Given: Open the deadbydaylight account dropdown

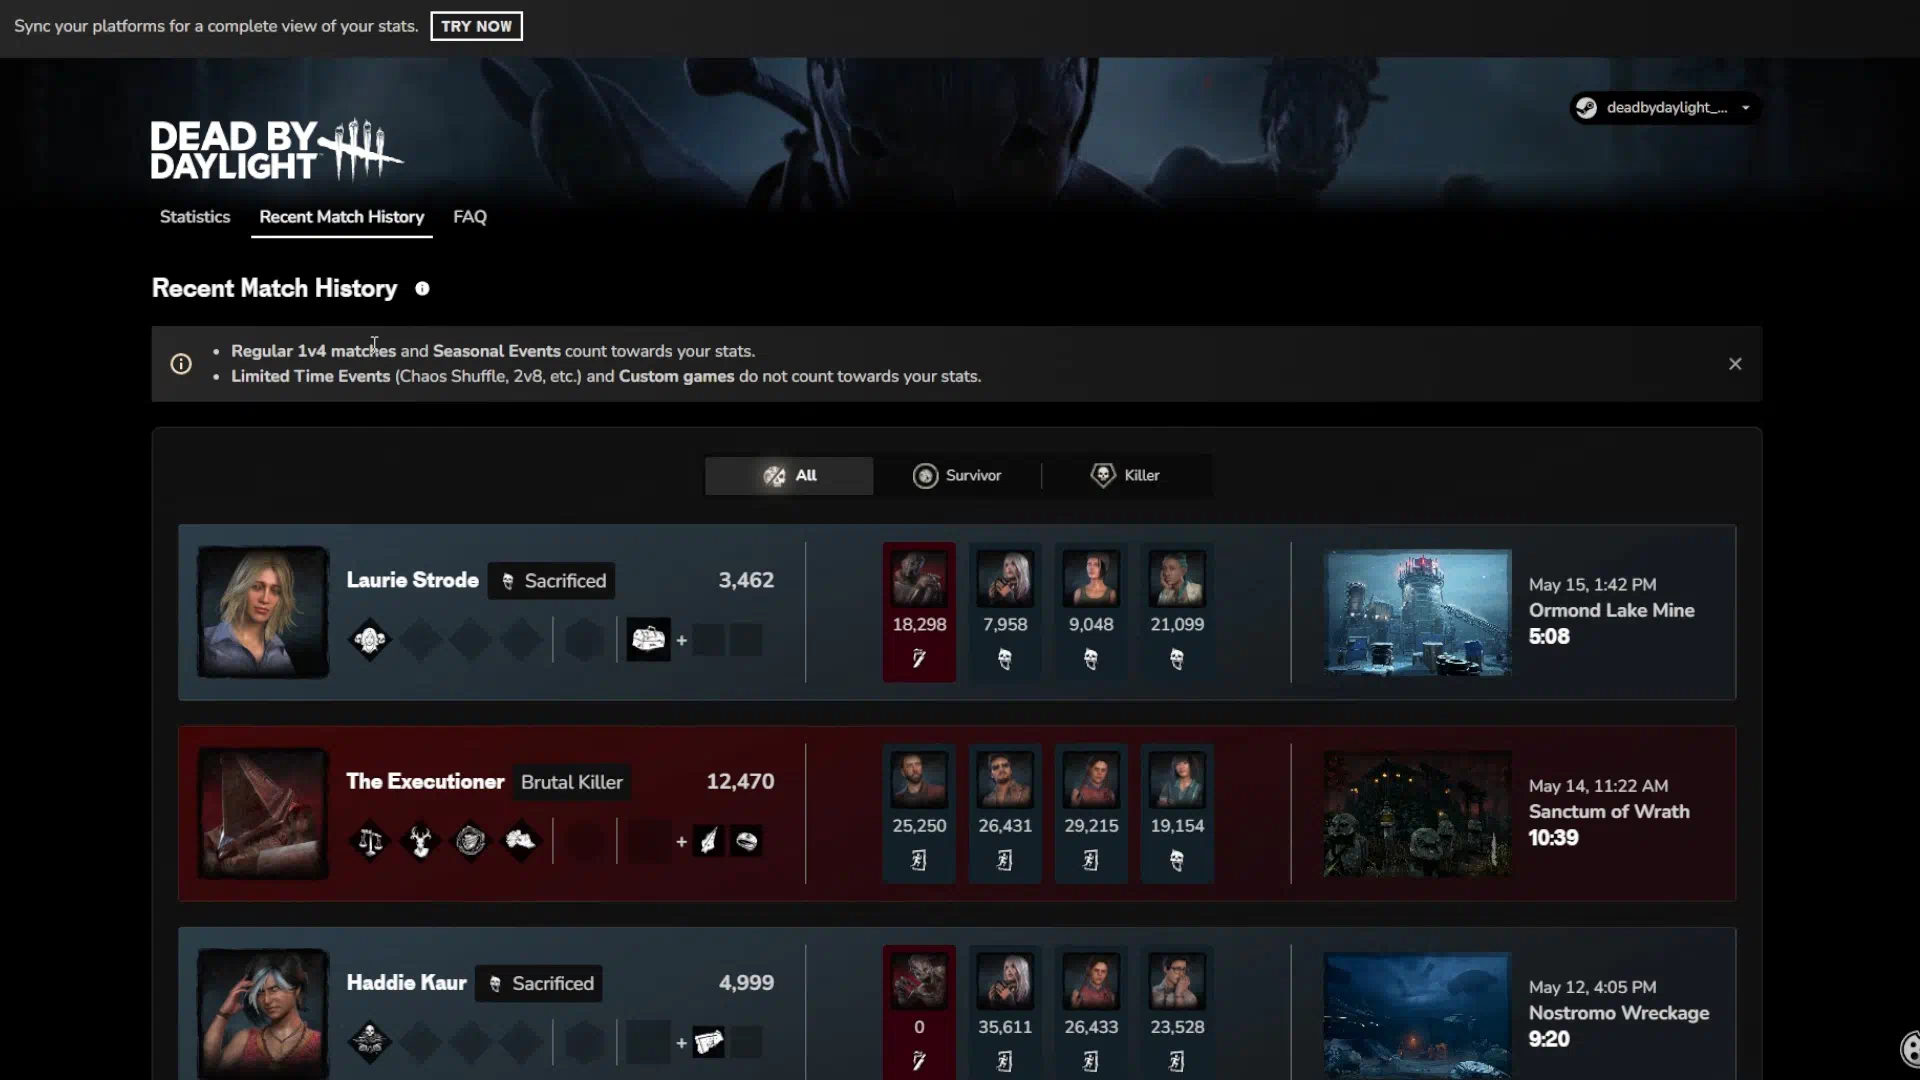Looking at the screenshot, I should coord(1665,108).
